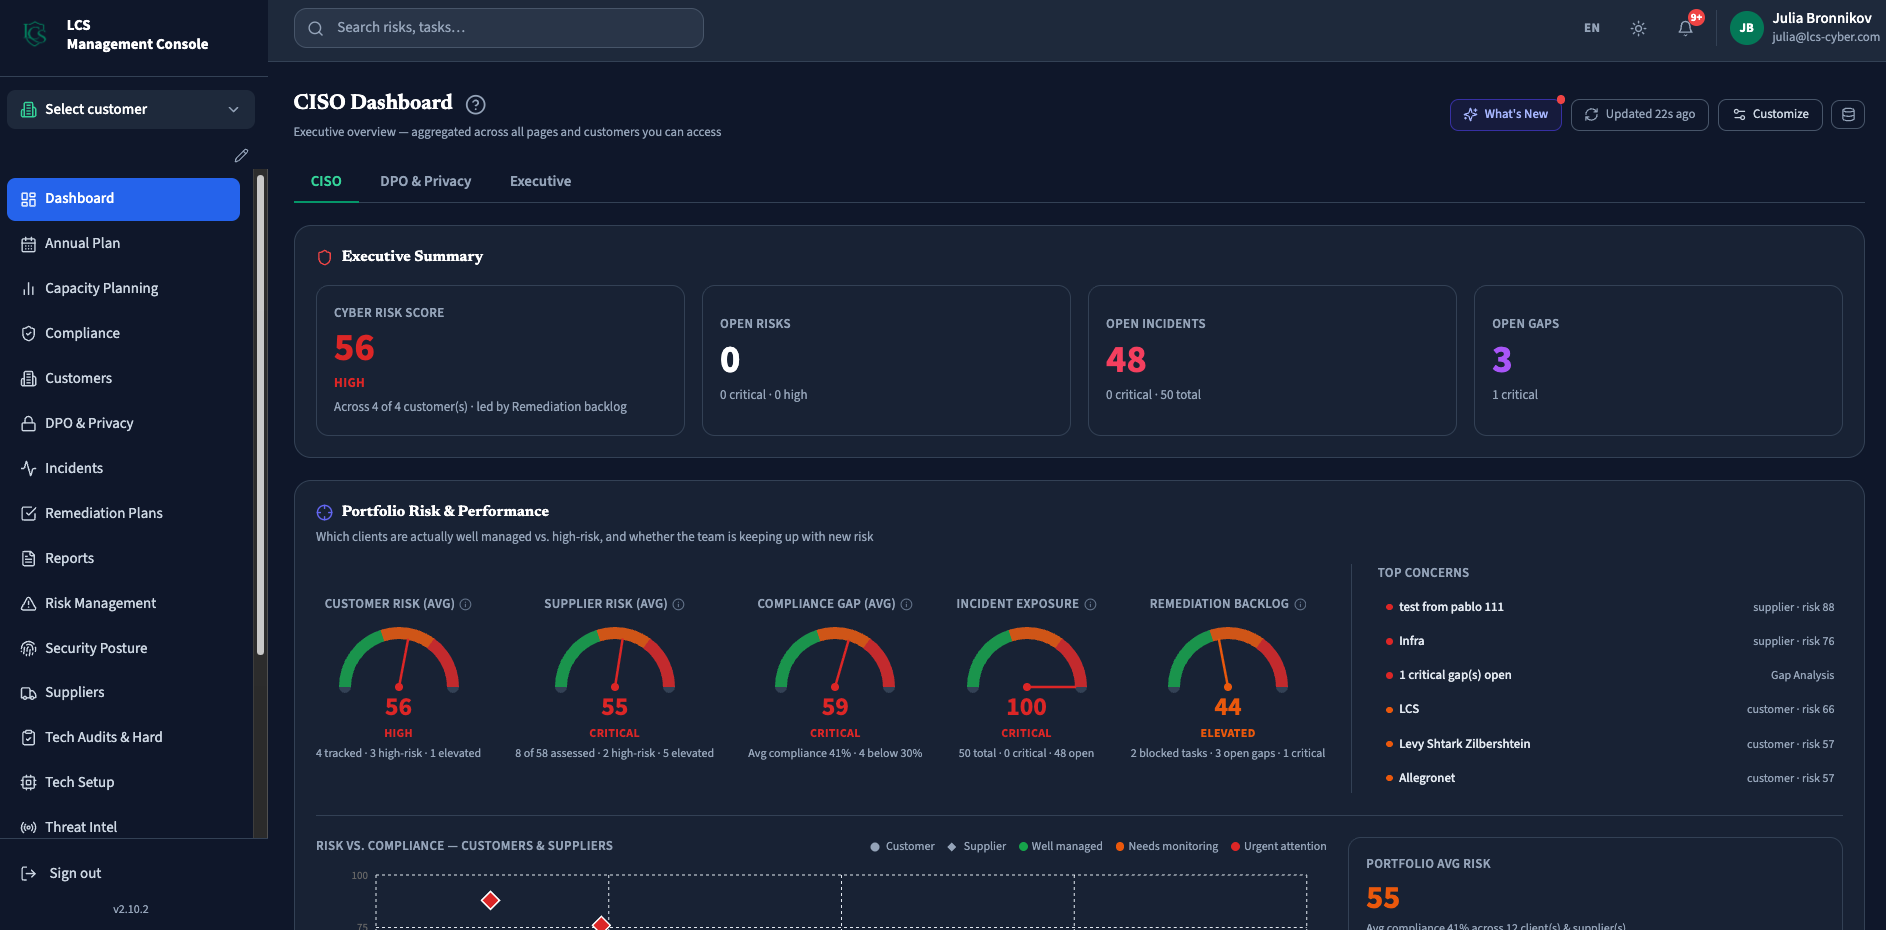
Task: Show info for Incident Exposure
Action: [1091, 604]
